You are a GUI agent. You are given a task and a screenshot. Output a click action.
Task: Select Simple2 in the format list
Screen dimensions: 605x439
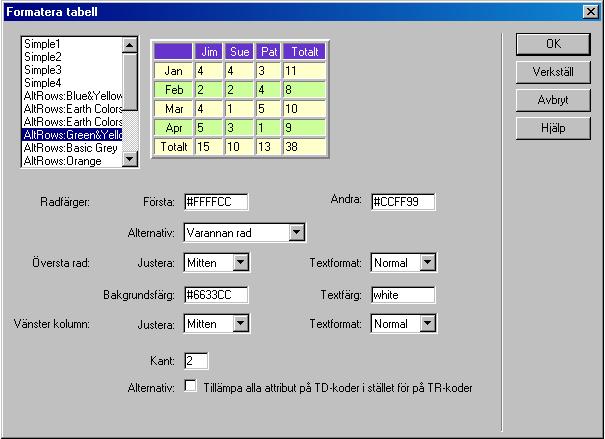point(72,57)
